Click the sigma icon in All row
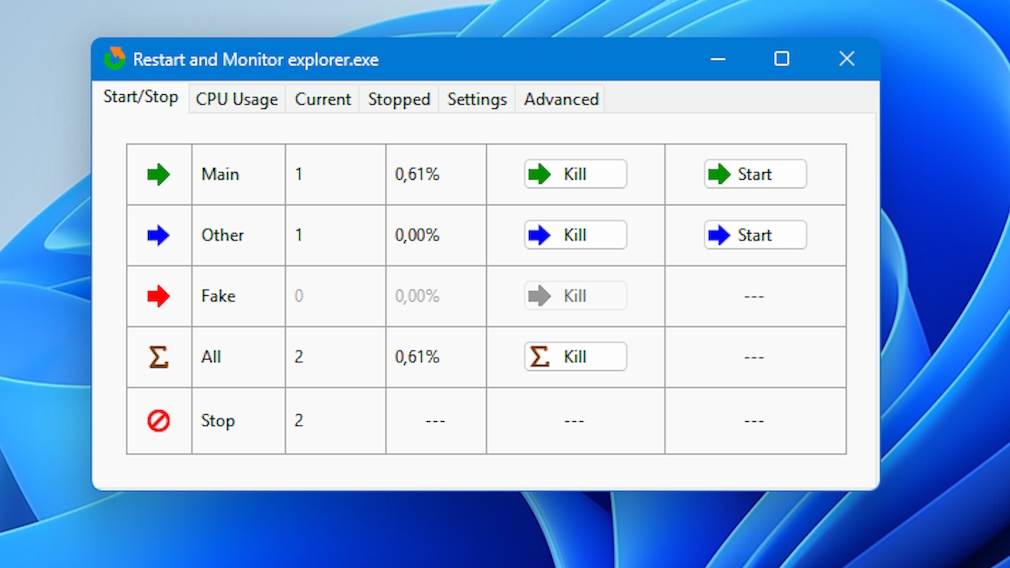 [158, 357]
